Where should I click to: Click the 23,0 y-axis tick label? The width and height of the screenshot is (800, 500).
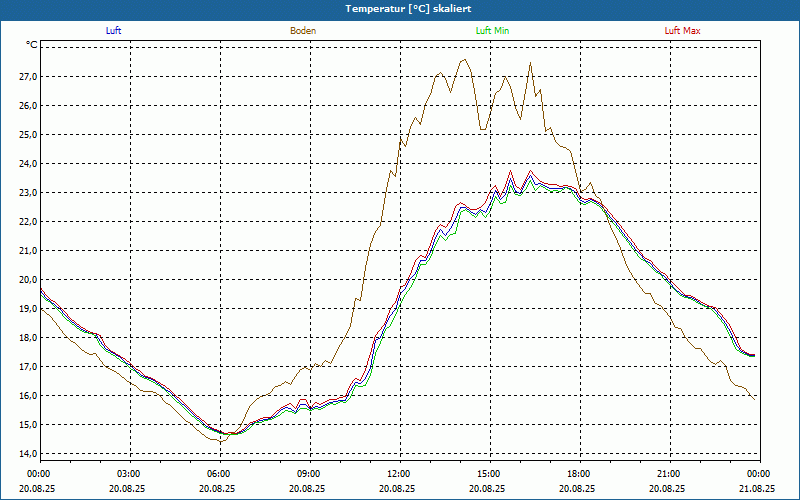[27, 193]
